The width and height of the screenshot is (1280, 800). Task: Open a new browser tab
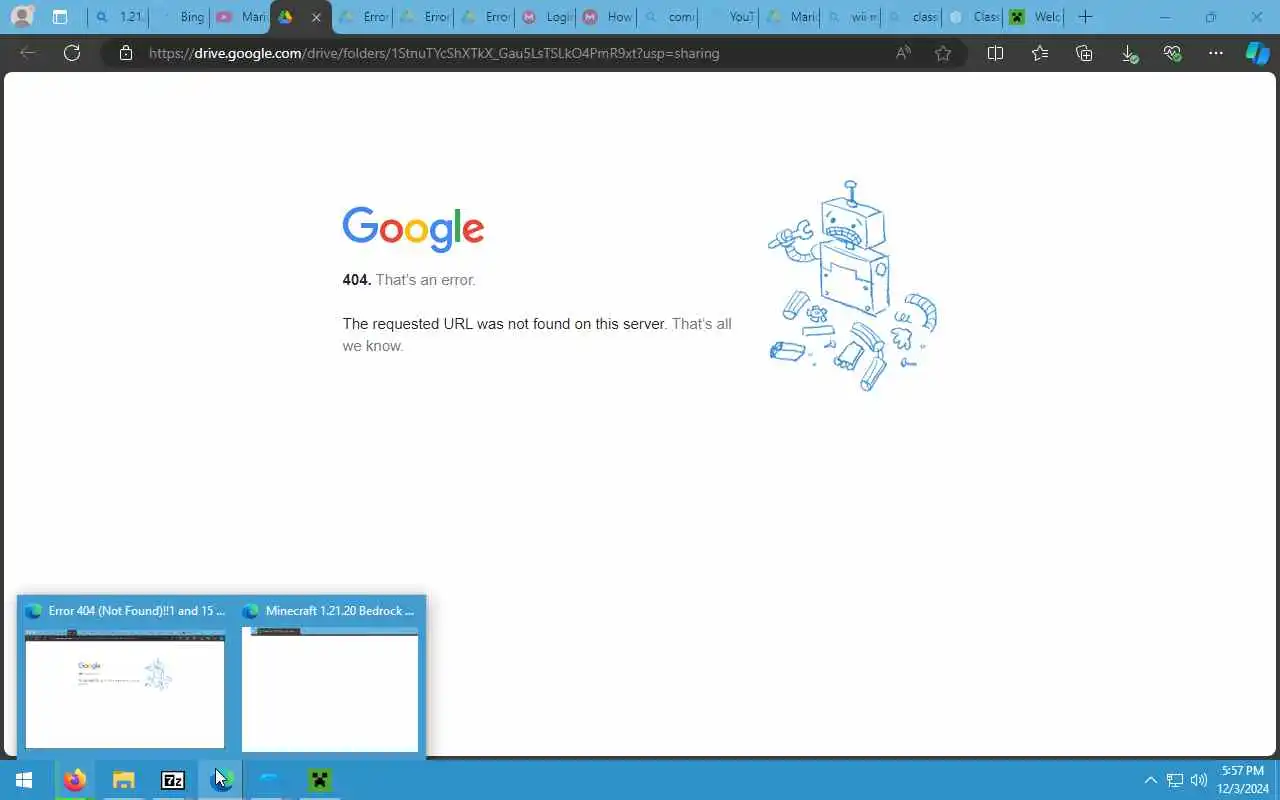point(1085,17)
